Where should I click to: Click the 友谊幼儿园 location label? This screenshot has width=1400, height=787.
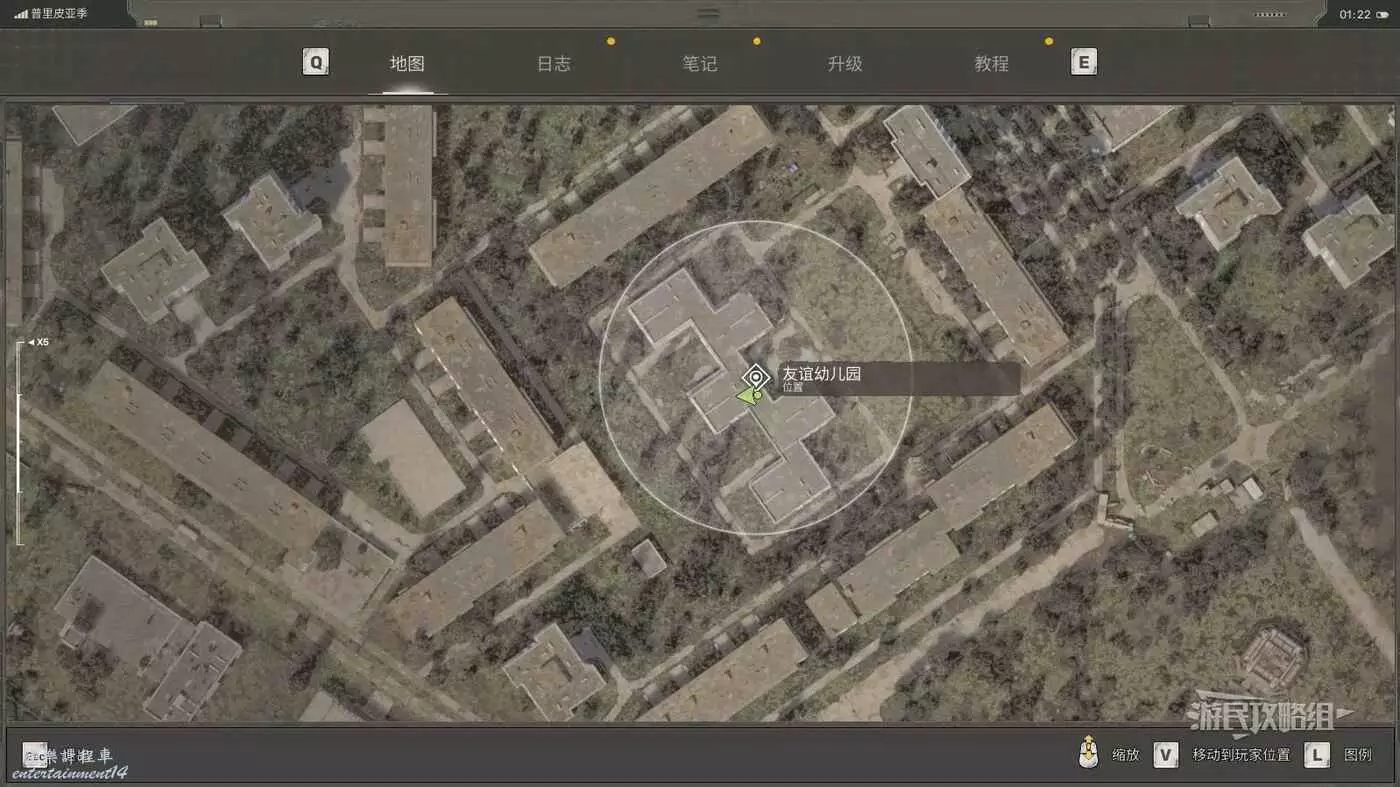click(x=822, y=374)
